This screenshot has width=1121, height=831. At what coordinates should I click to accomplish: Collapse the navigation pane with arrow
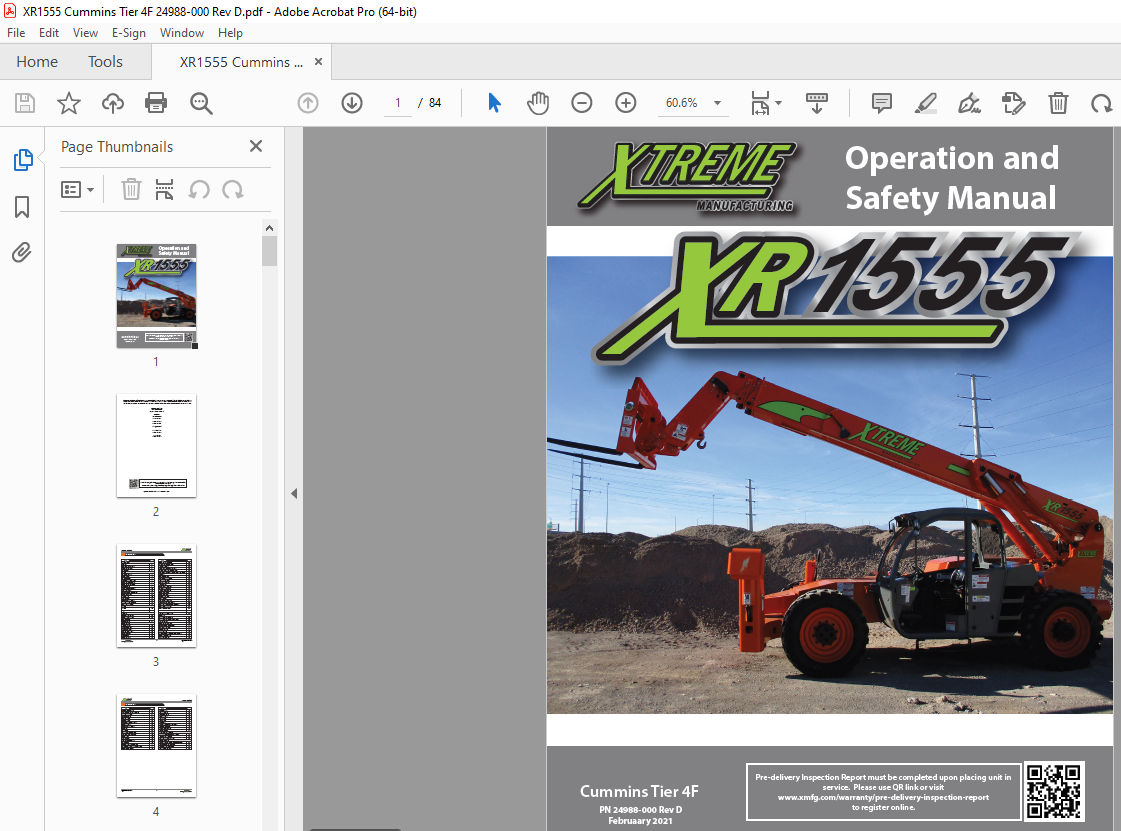(294, 493)
